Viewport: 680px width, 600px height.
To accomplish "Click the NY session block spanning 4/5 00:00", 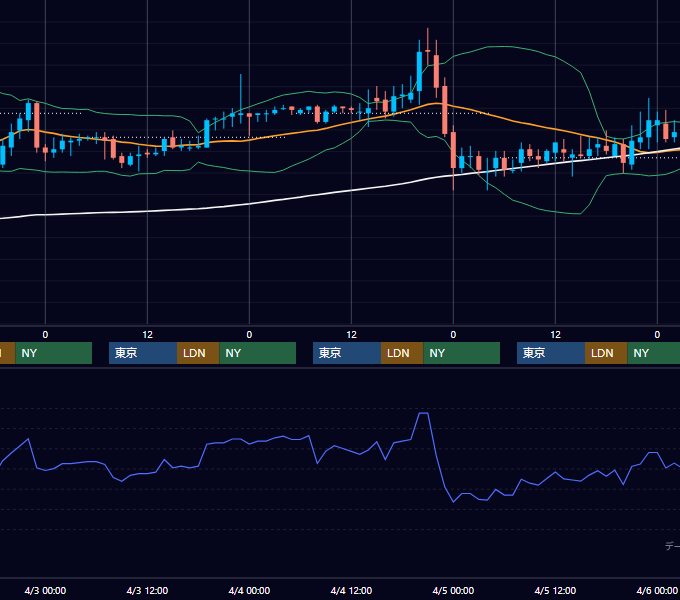I will [x=462, y=353].
